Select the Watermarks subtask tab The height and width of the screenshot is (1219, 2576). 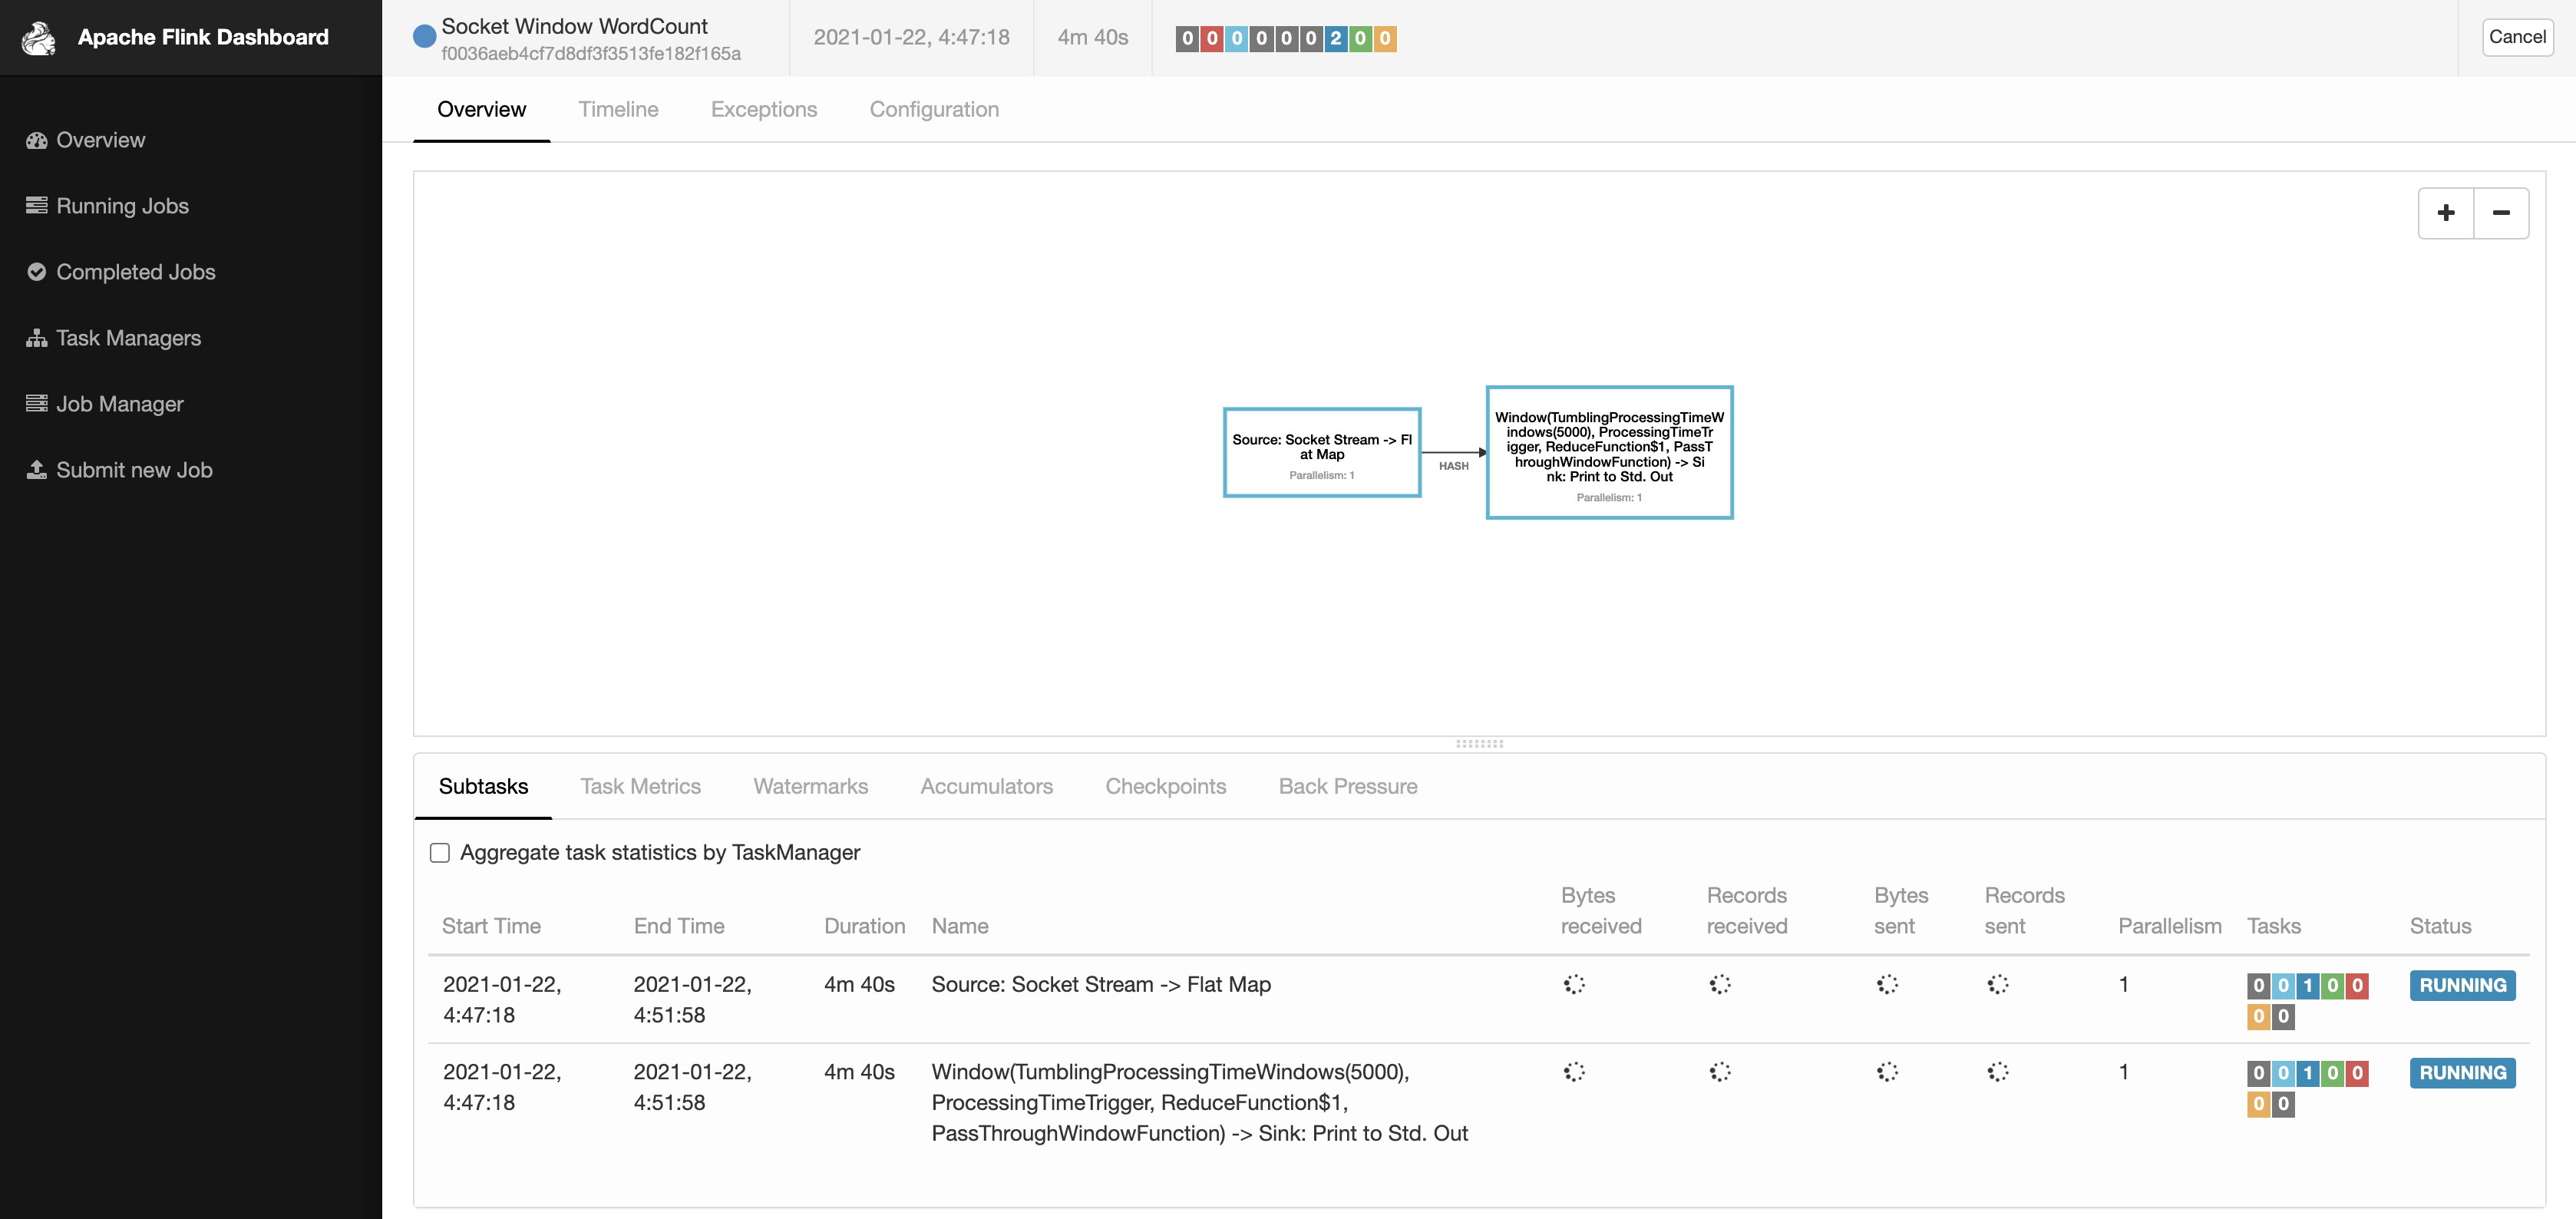point(810,785)
